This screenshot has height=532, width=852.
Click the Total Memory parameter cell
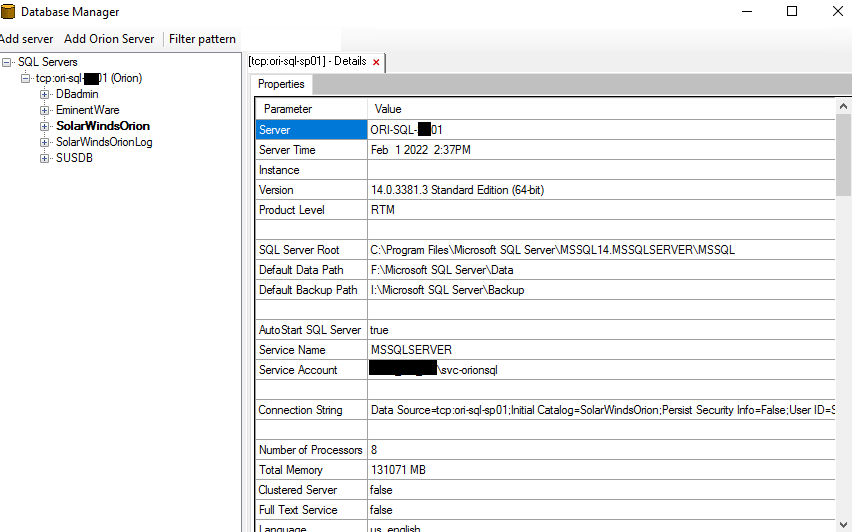pos(311,470)
